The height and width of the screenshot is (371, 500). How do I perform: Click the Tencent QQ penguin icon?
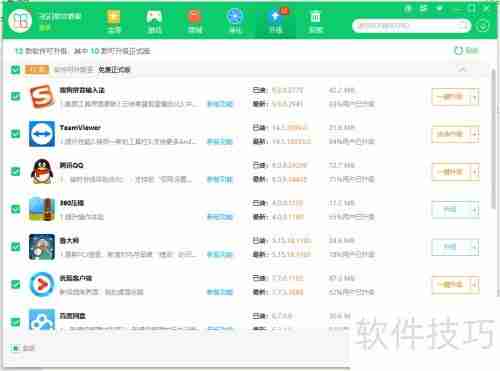pos(42,172)
